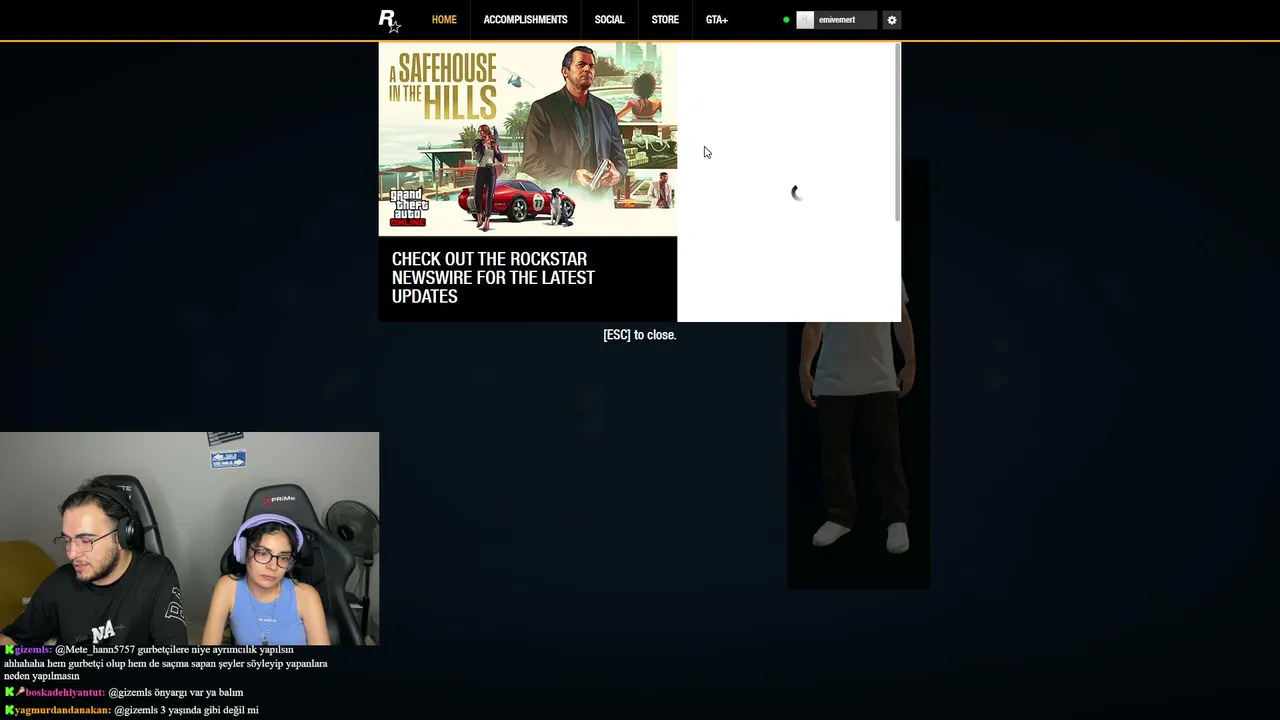Viewport: 1280px width, 720px height.
Task: Click the "[ESC] to close." hint text
Action: (x=640, y=335)
